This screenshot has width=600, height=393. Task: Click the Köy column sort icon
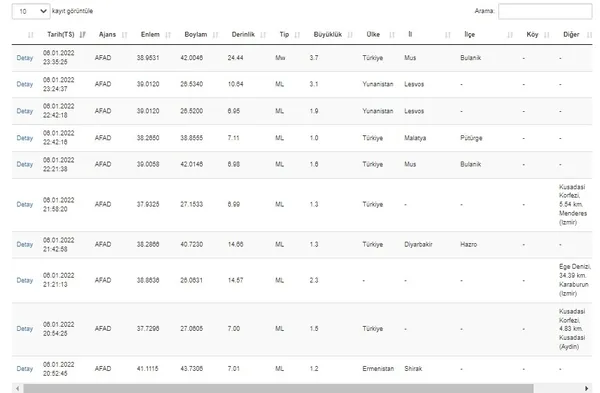pyautogui.click(x=547, y=35)
